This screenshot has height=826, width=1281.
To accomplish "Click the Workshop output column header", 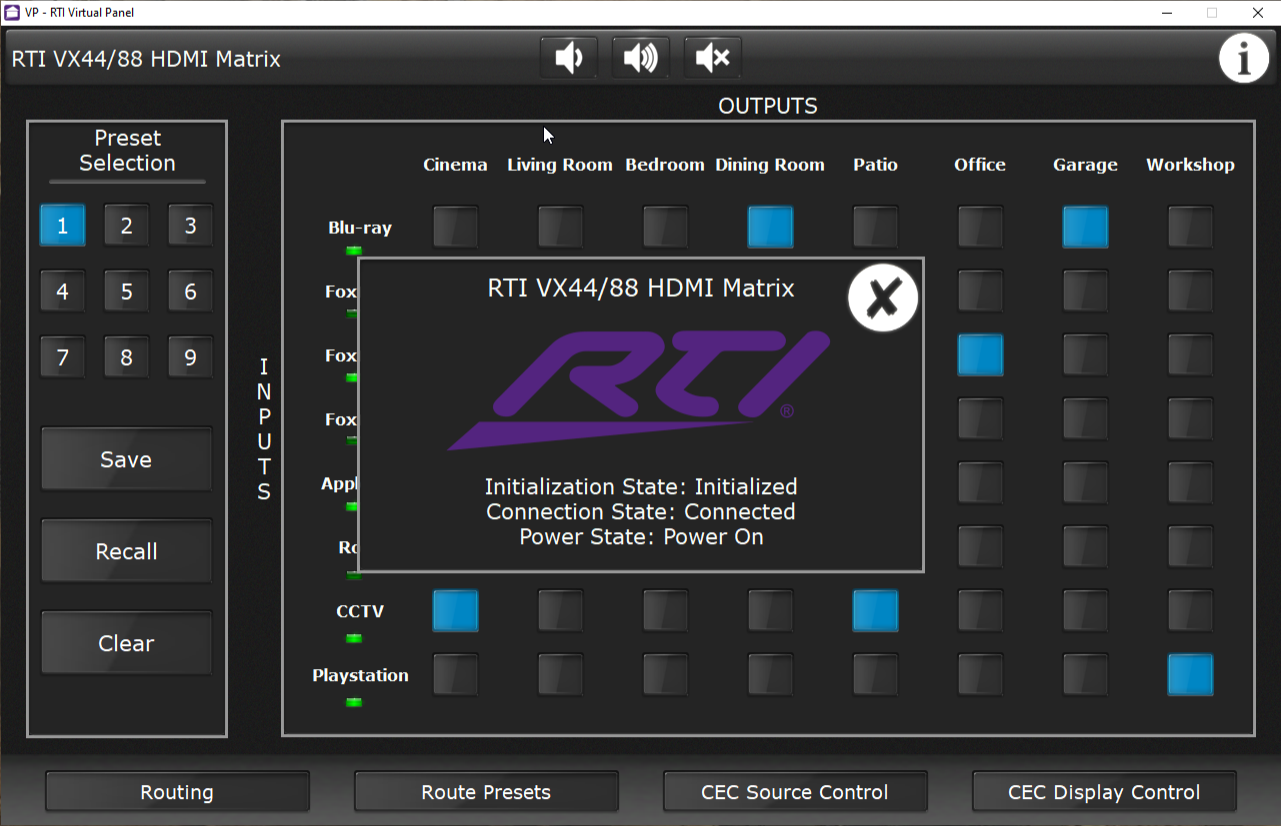I will (1190, 165).
